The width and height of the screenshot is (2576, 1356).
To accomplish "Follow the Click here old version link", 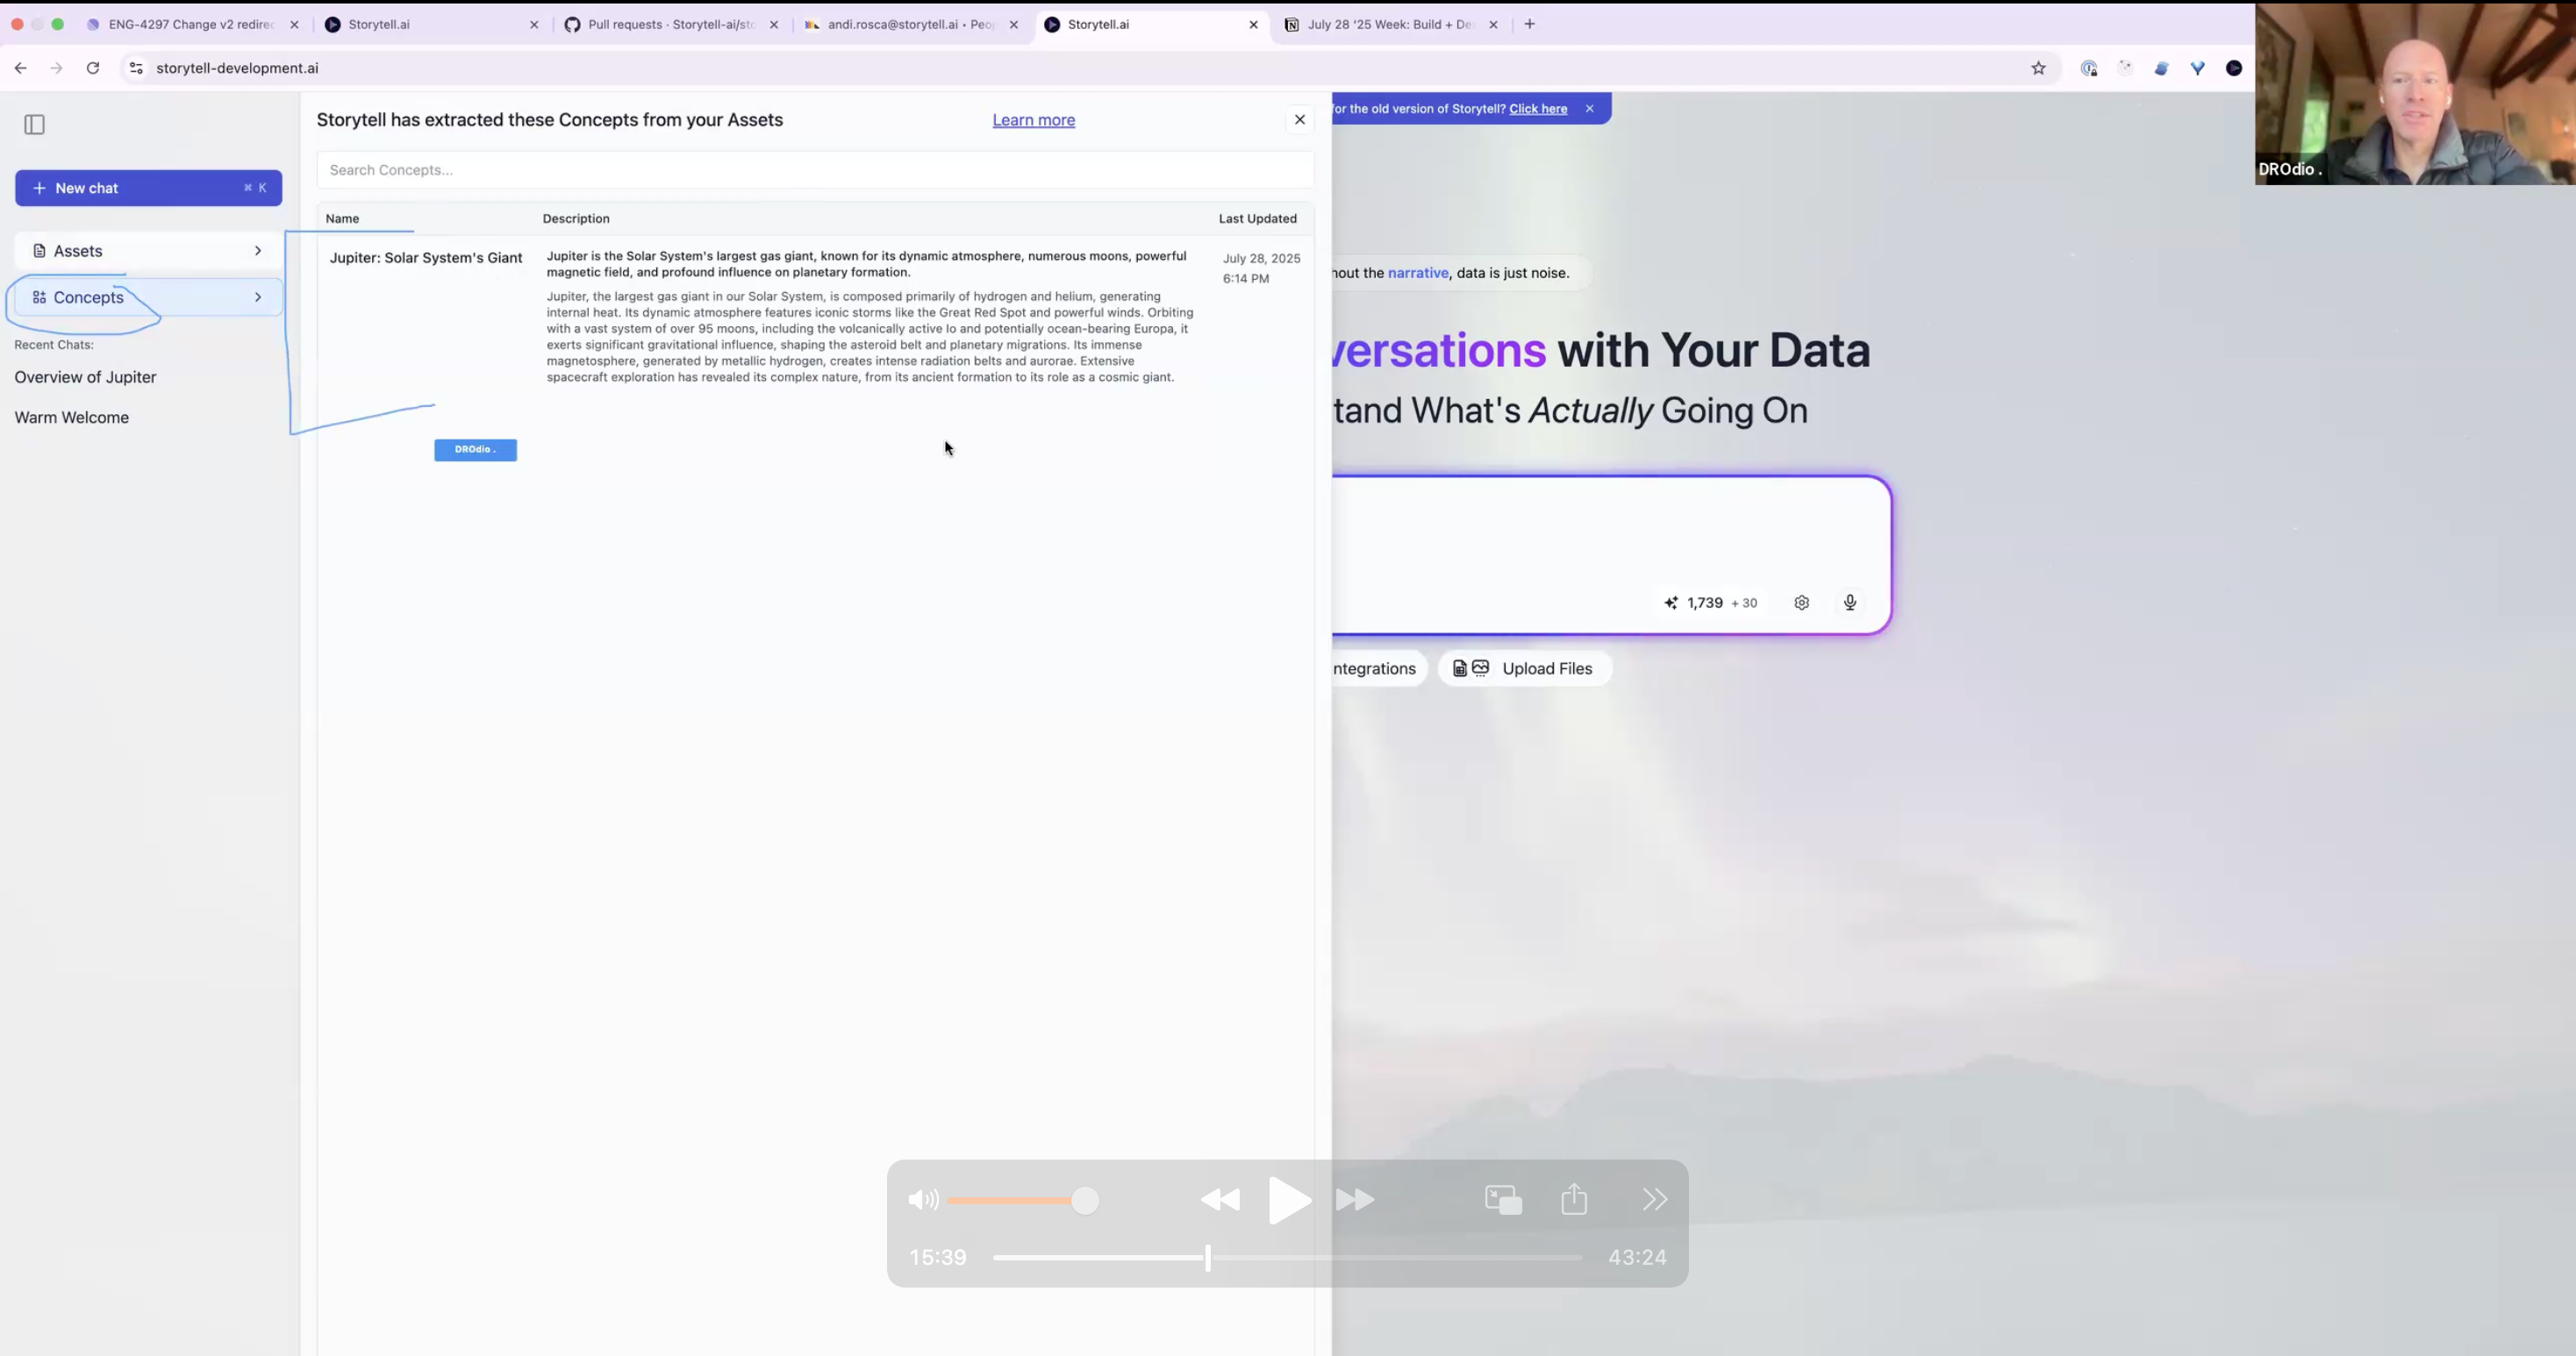I will point(1538,109).
